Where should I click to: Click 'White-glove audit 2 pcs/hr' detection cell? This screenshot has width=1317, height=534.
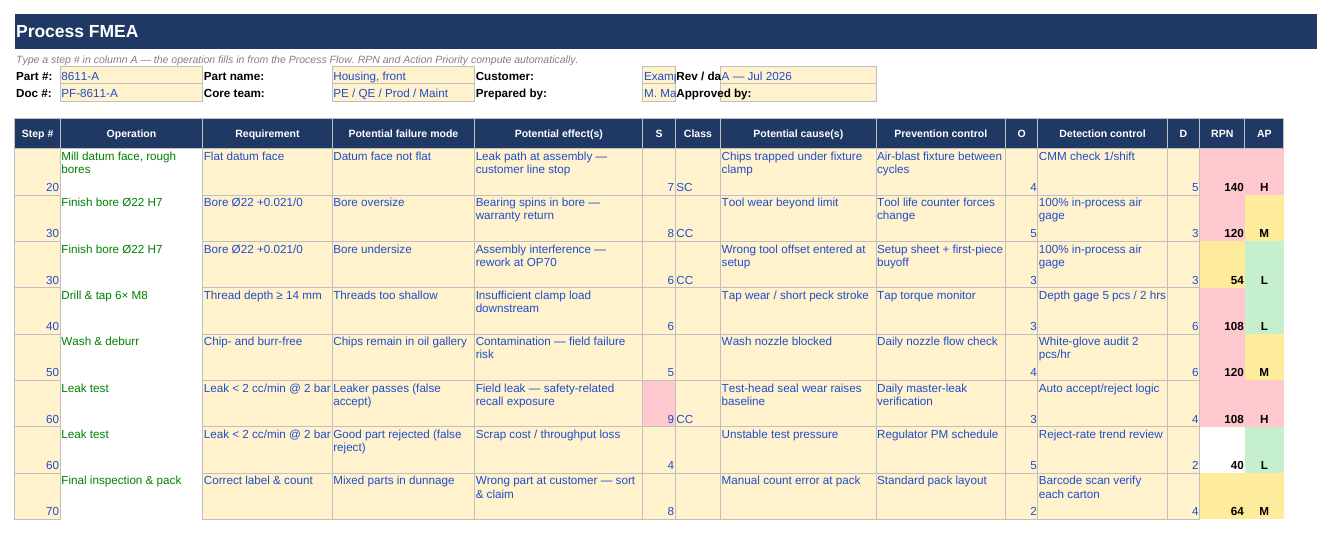click(1102, 357)
